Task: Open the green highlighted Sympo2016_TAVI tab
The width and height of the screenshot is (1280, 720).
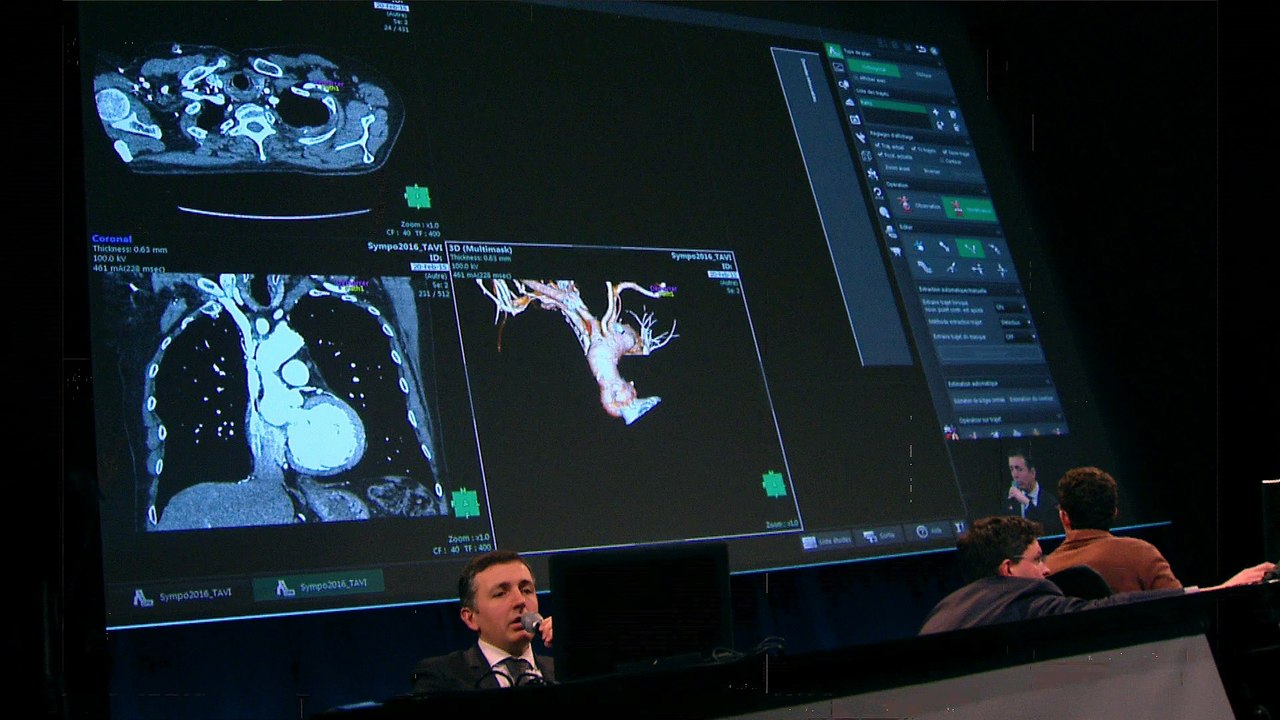Action: tap(319, 585)
